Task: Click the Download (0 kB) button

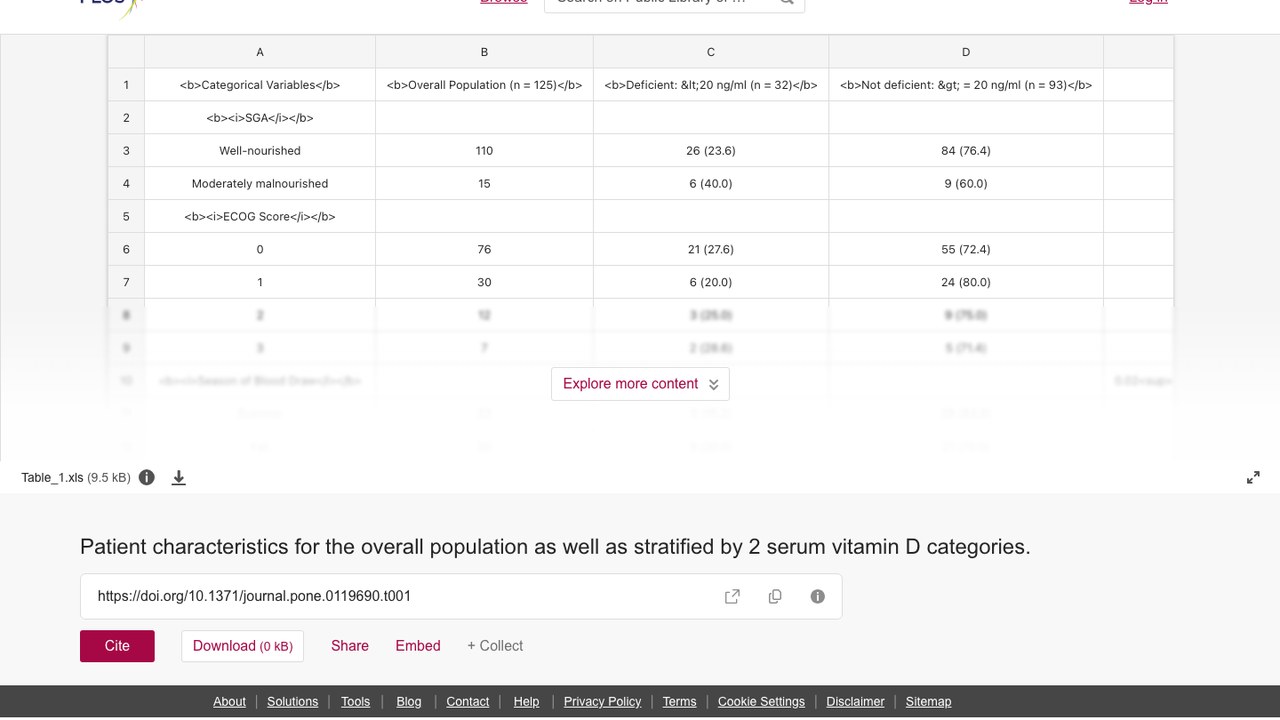Action: 242,646
